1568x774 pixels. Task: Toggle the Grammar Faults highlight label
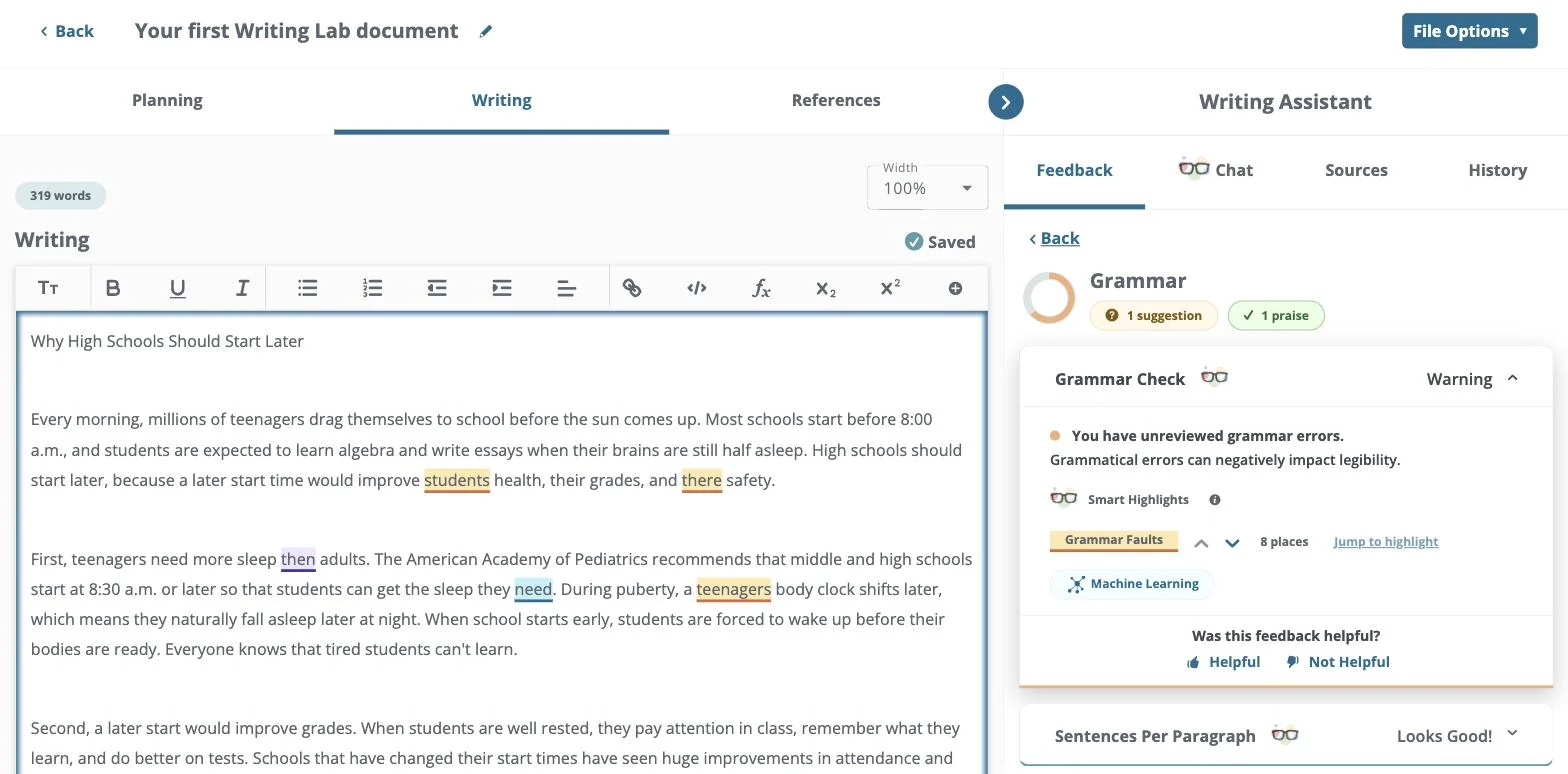tap(1114, 541)
